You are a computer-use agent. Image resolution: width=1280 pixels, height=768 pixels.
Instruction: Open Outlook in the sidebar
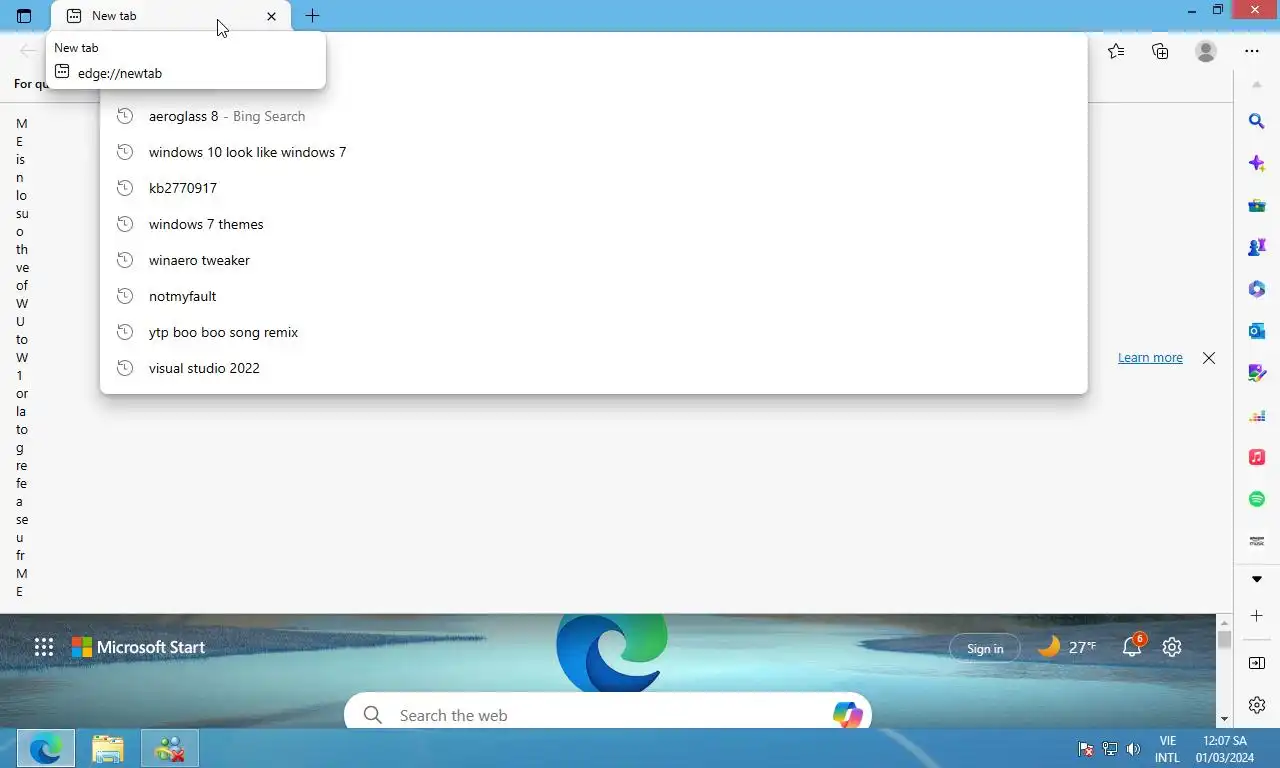point(1257,331)
